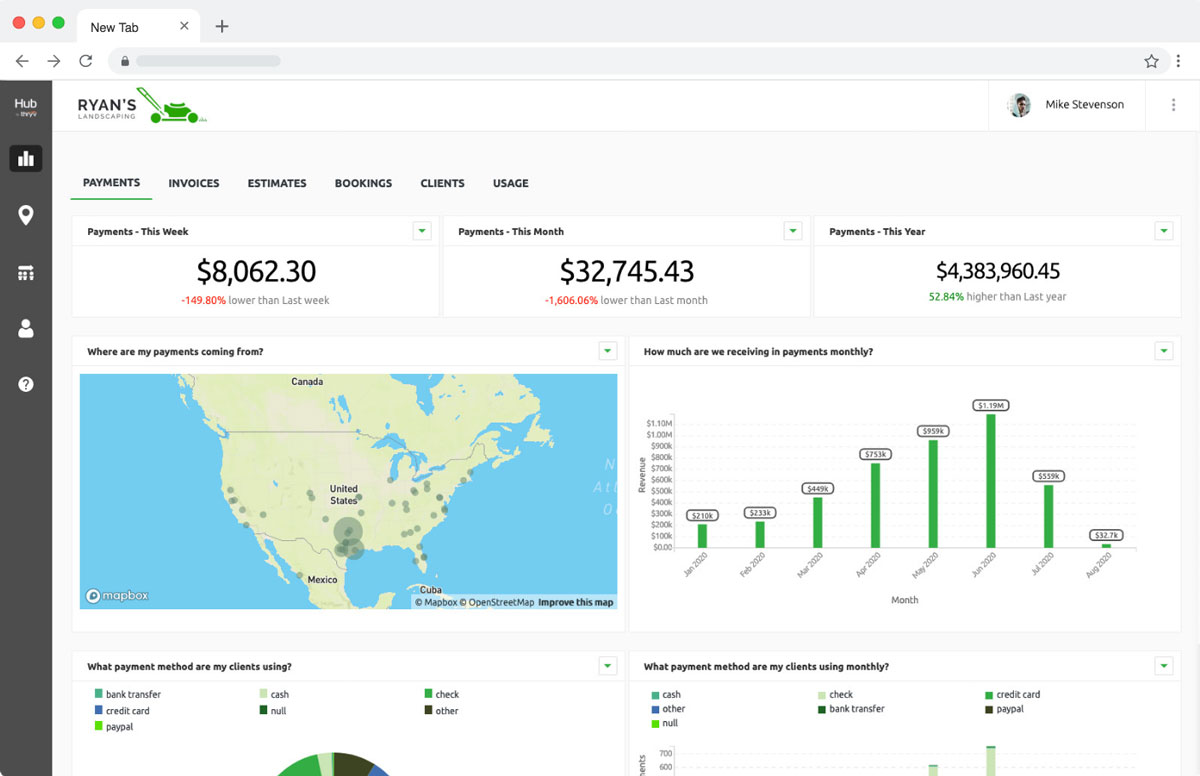Viewport: 1200px width, 776px height.
Task: Click the $1.19M bar value label
Action: click(991, 405)
